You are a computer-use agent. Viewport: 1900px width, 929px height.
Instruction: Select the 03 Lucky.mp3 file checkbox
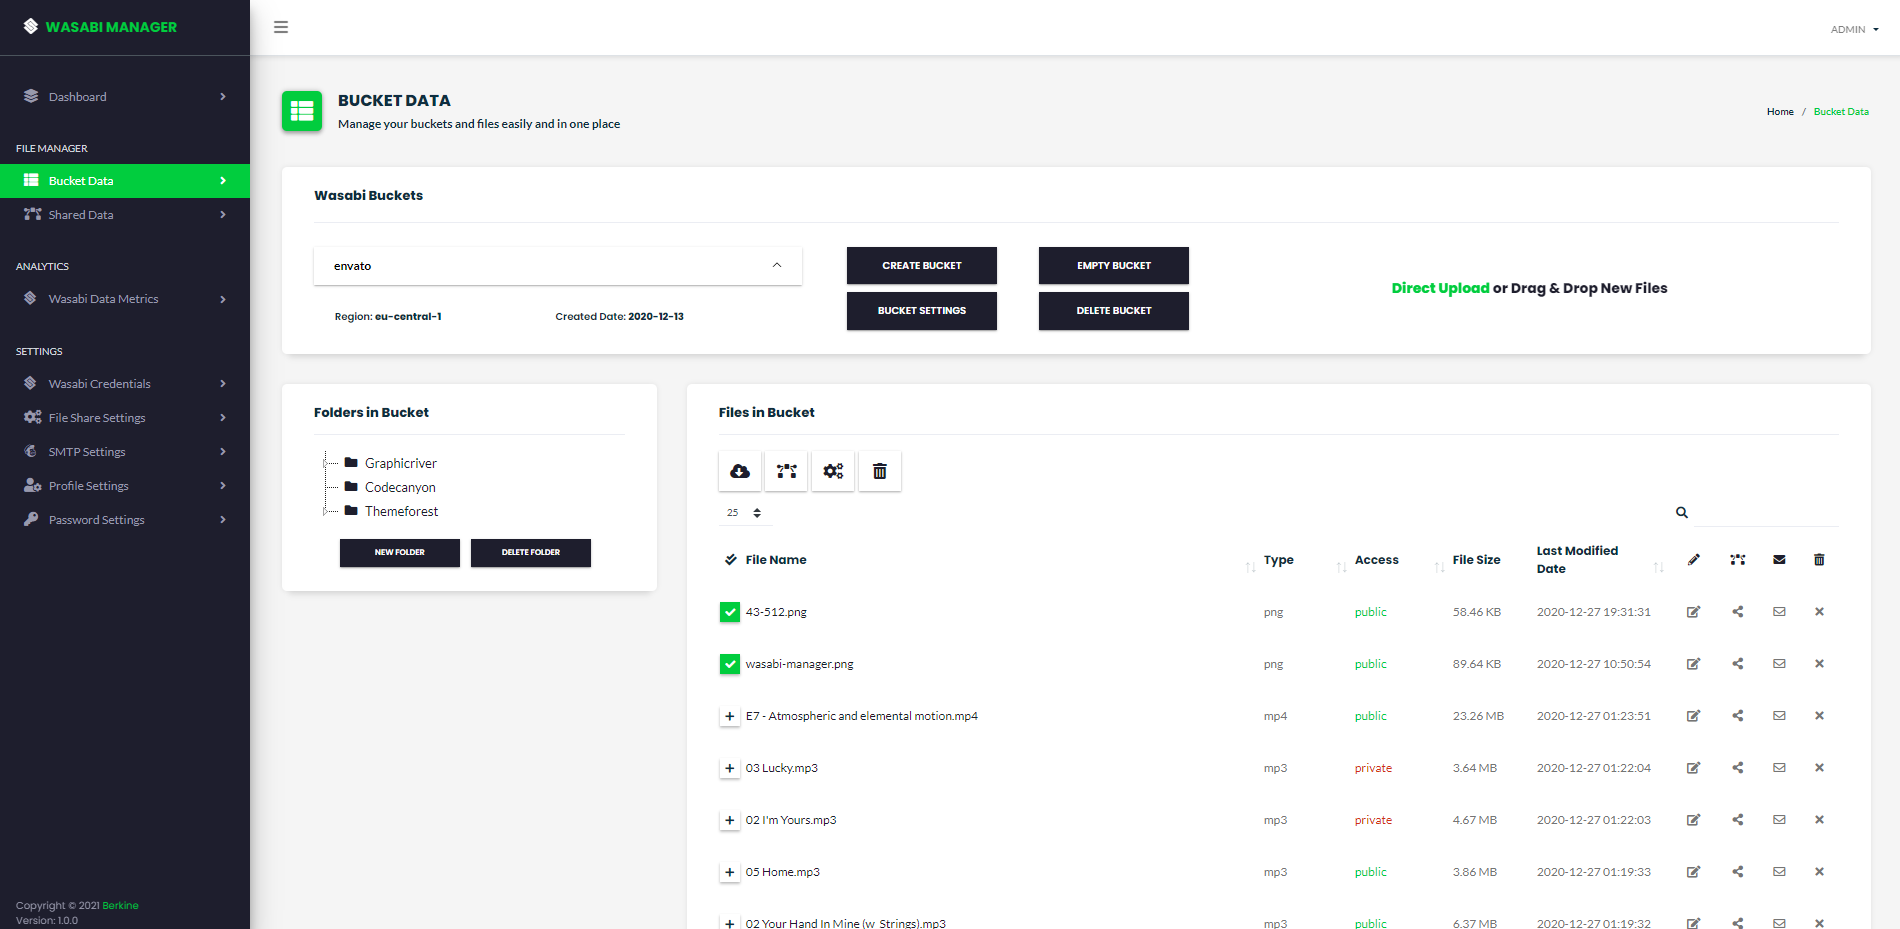(x=730, y=768)
